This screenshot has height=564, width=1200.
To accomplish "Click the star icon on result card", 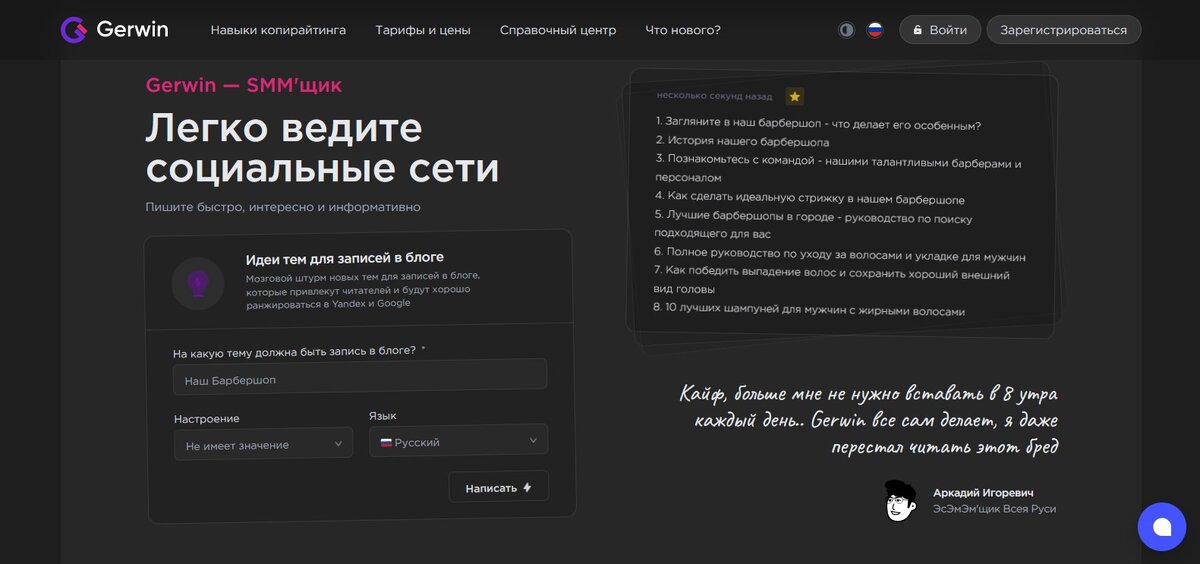I will pos(795,96).
